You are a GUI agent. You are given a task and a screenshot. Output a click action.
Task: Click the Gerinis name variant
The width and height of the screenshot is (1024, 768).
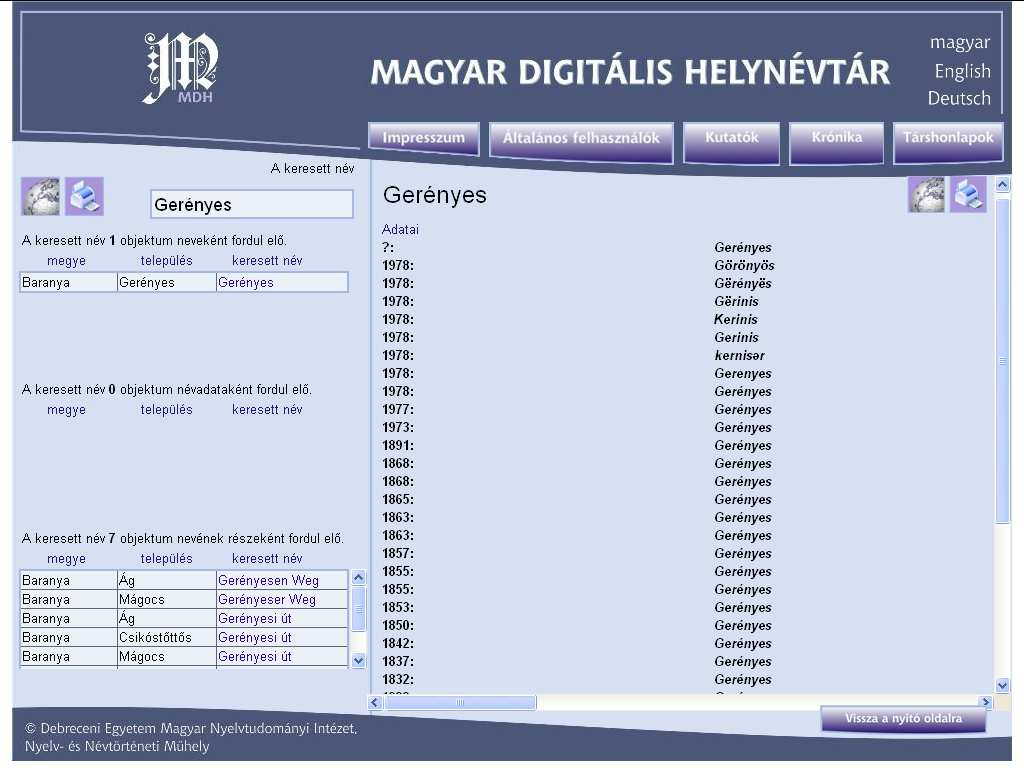tap(736, 338)
